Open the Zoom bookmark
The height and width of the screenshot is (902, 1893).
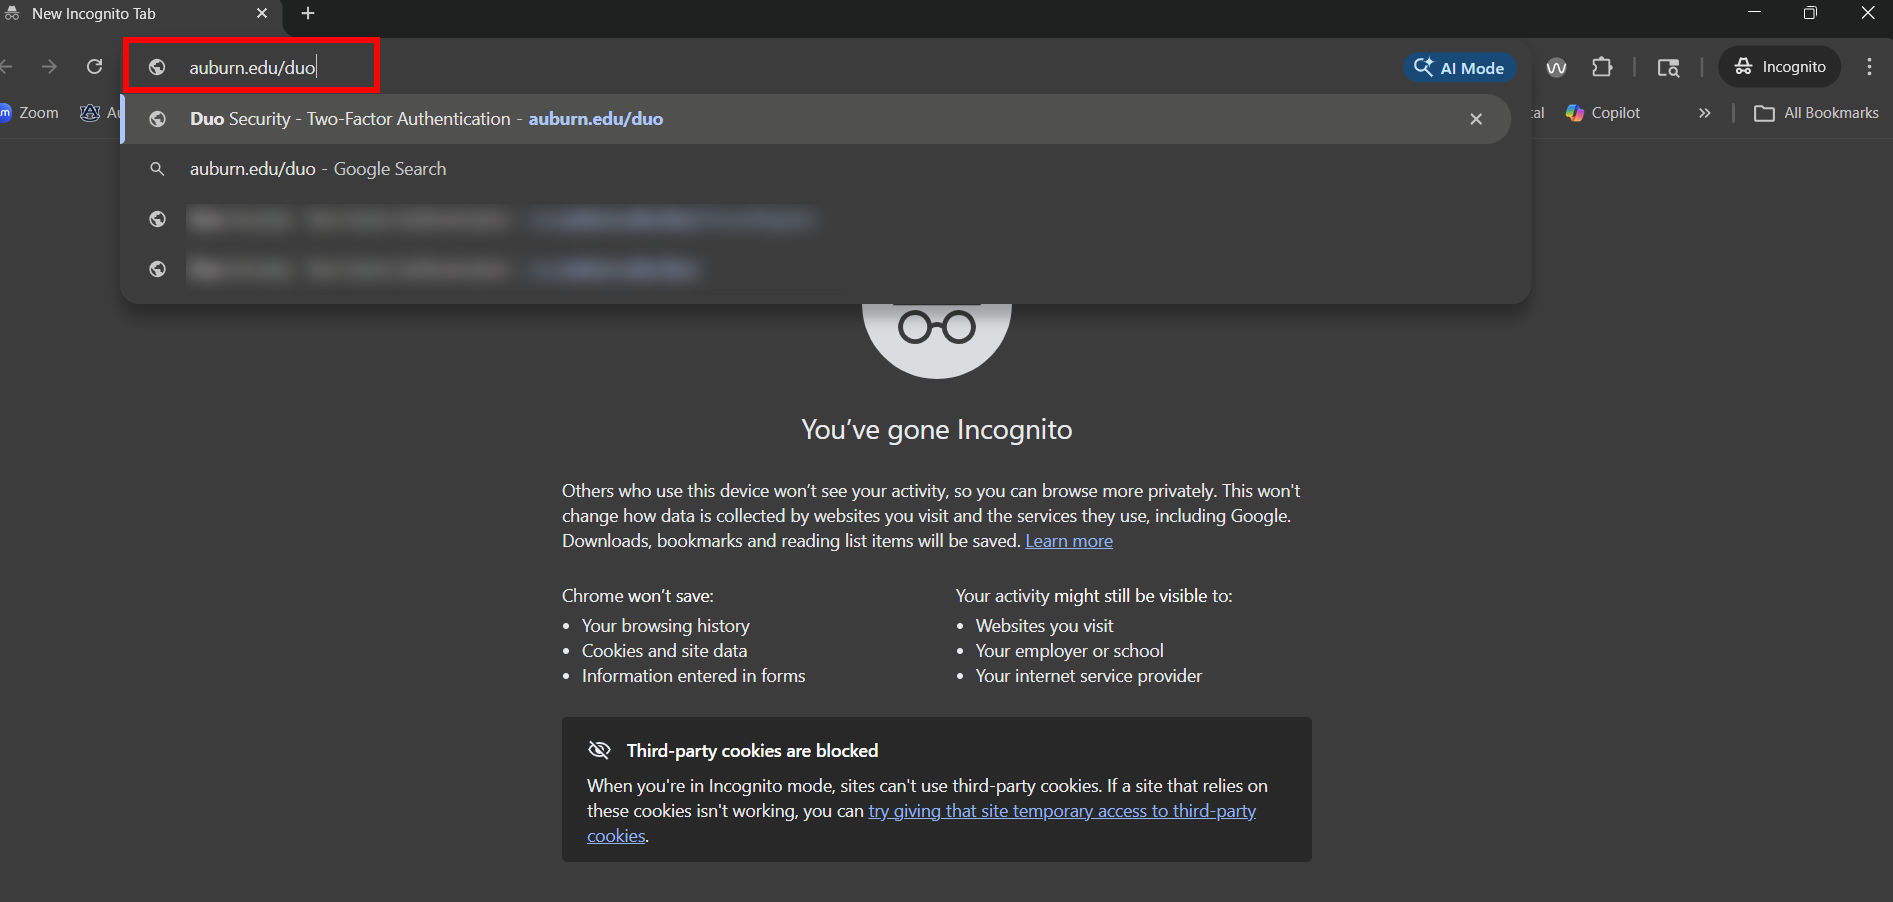pyautogui.click(x=30, y=113)
